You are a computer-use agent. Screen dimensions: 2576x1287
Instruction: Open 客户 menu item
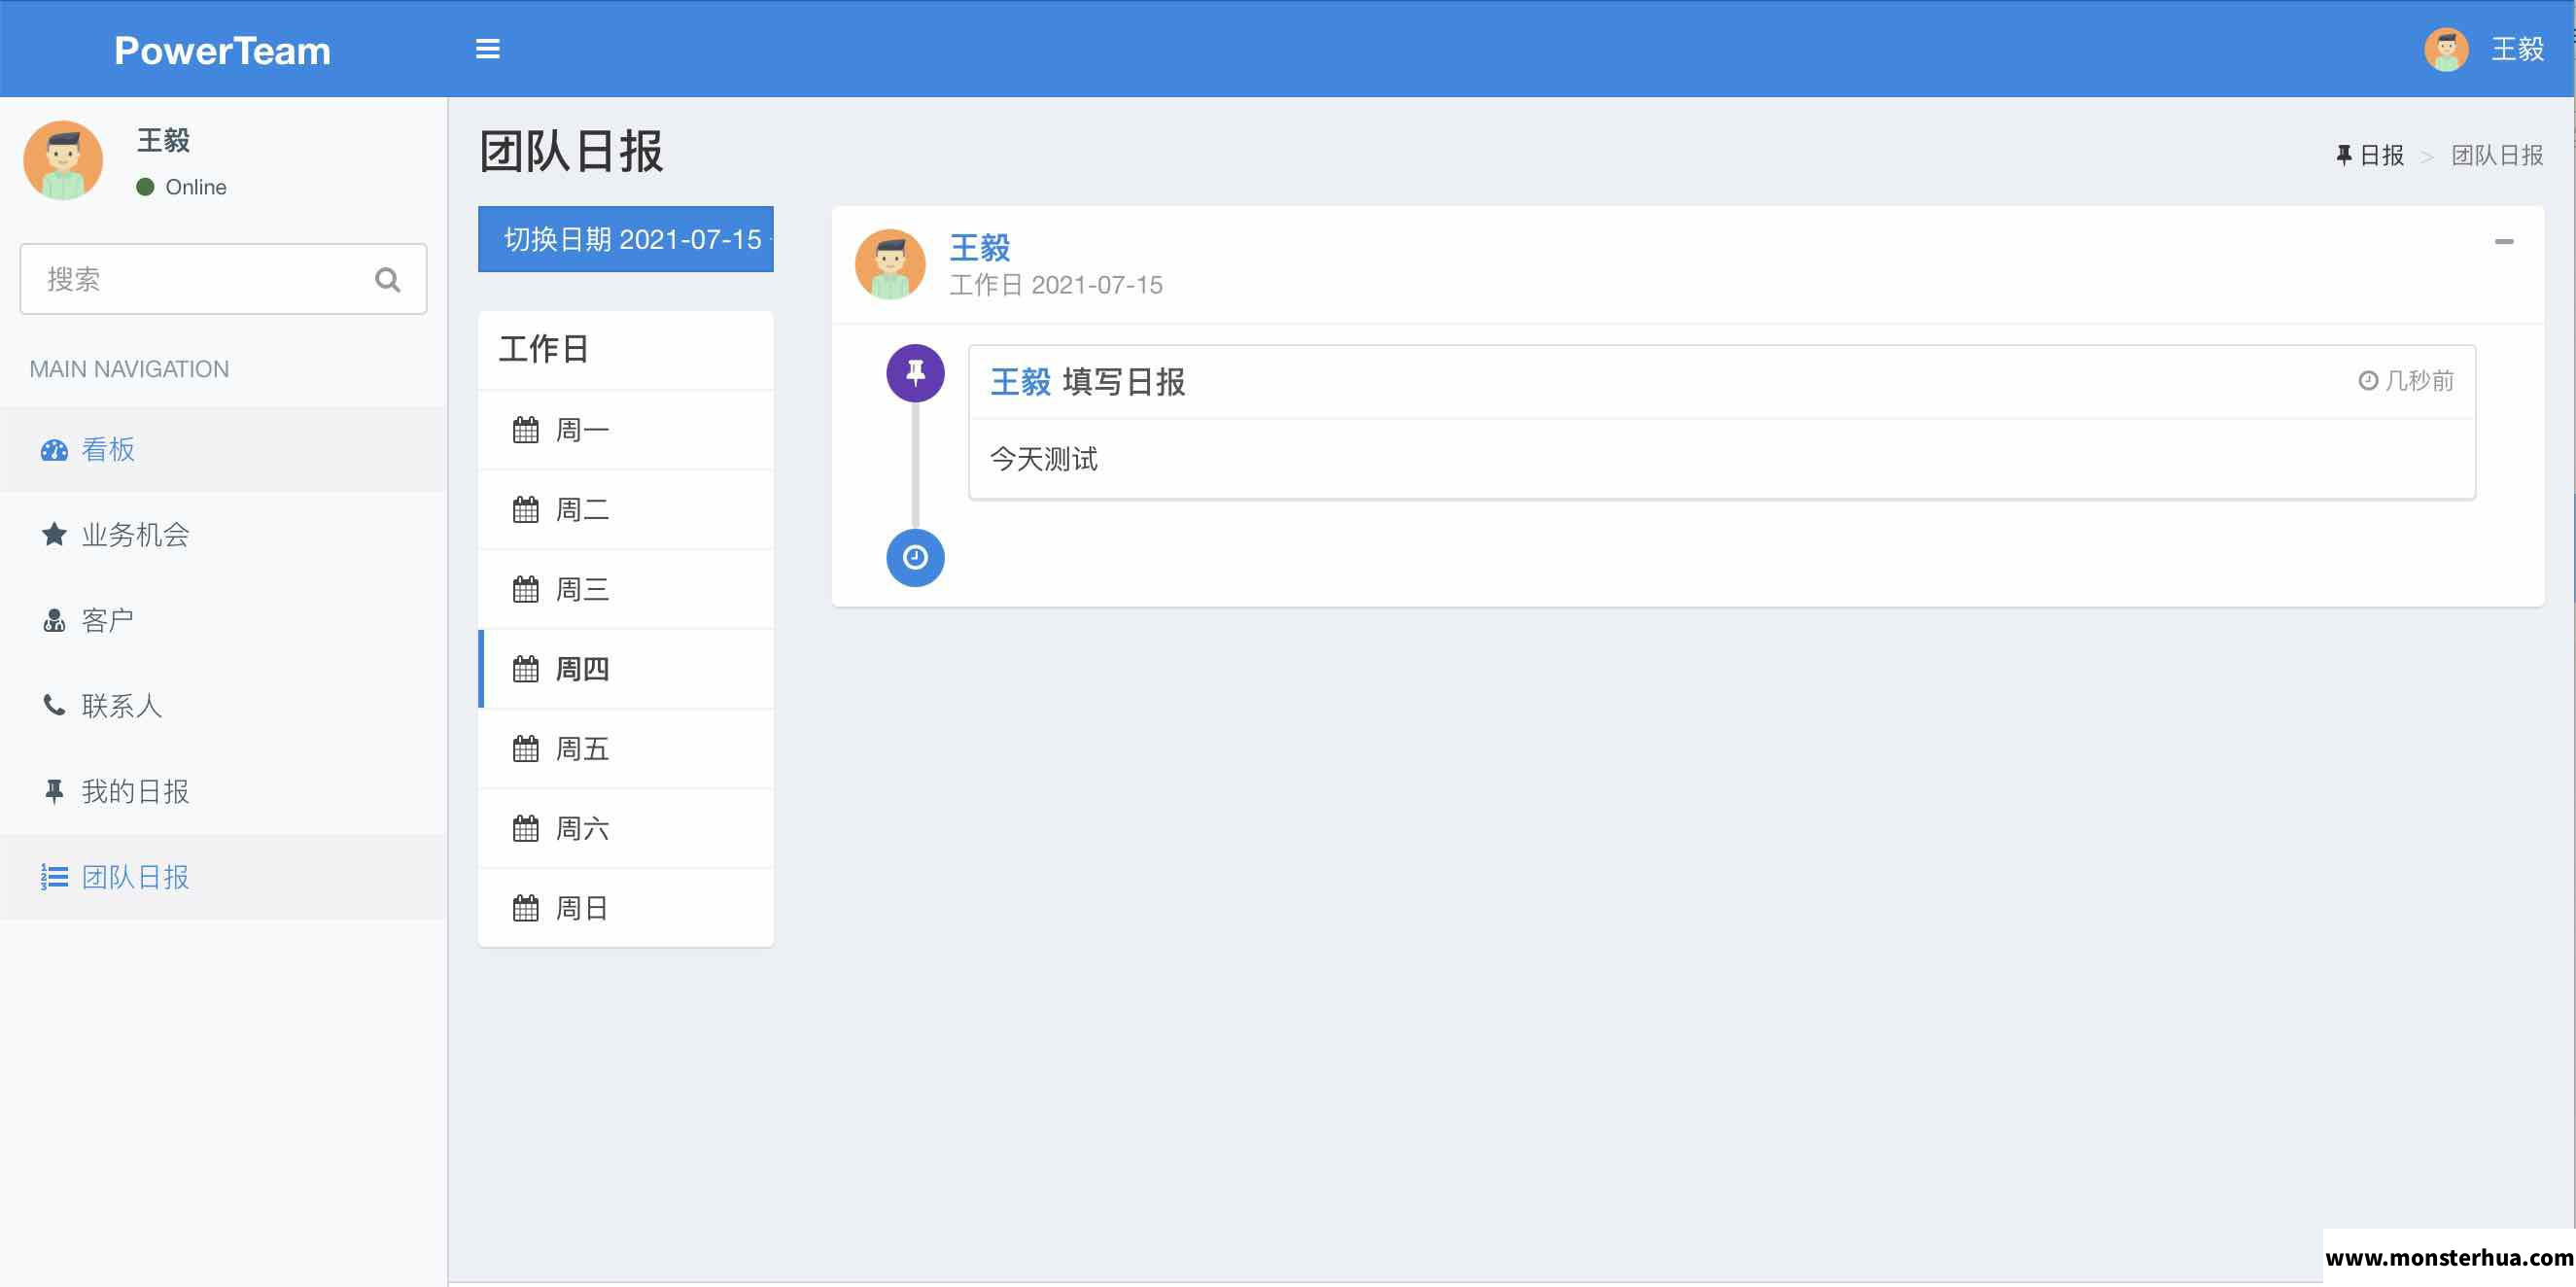223,620
